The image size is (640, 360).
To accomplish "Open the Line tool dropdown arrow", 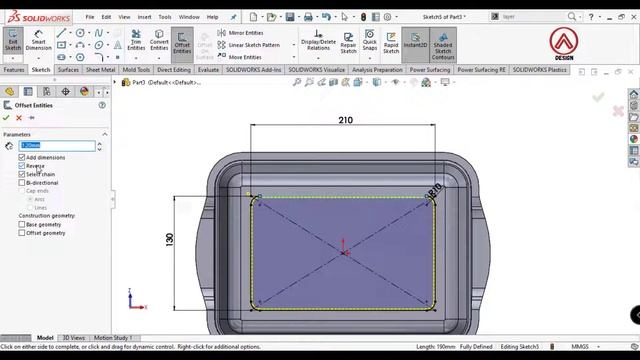I will click(70, 33).
